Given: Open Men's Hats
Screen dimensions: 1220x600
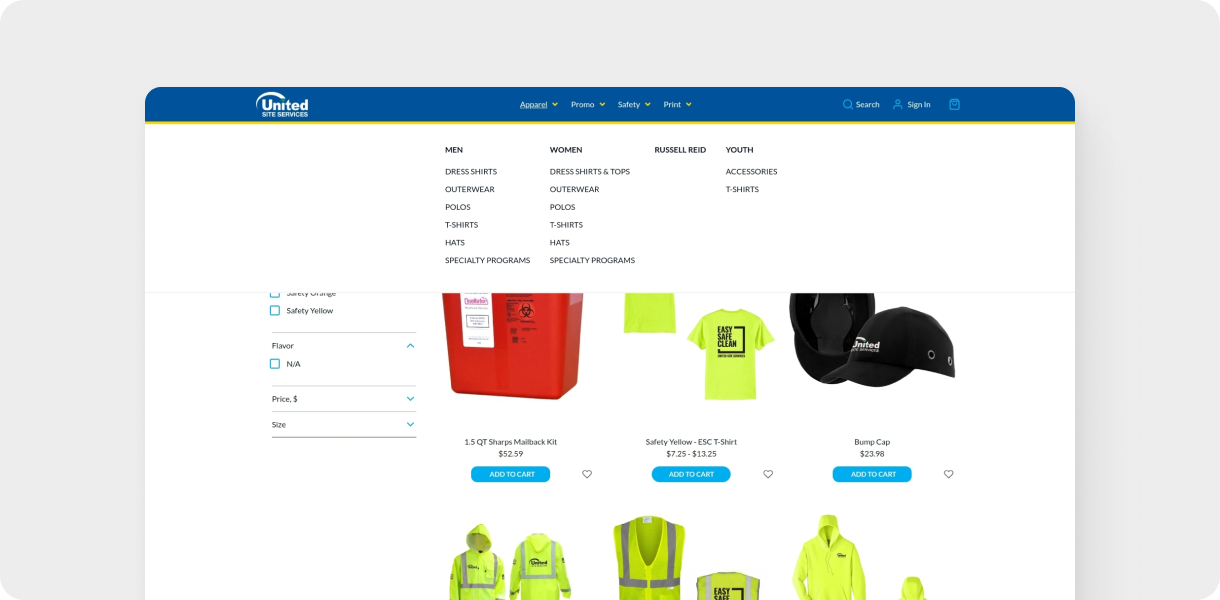Looking at the screenshot, I should [x=455, y=243].
